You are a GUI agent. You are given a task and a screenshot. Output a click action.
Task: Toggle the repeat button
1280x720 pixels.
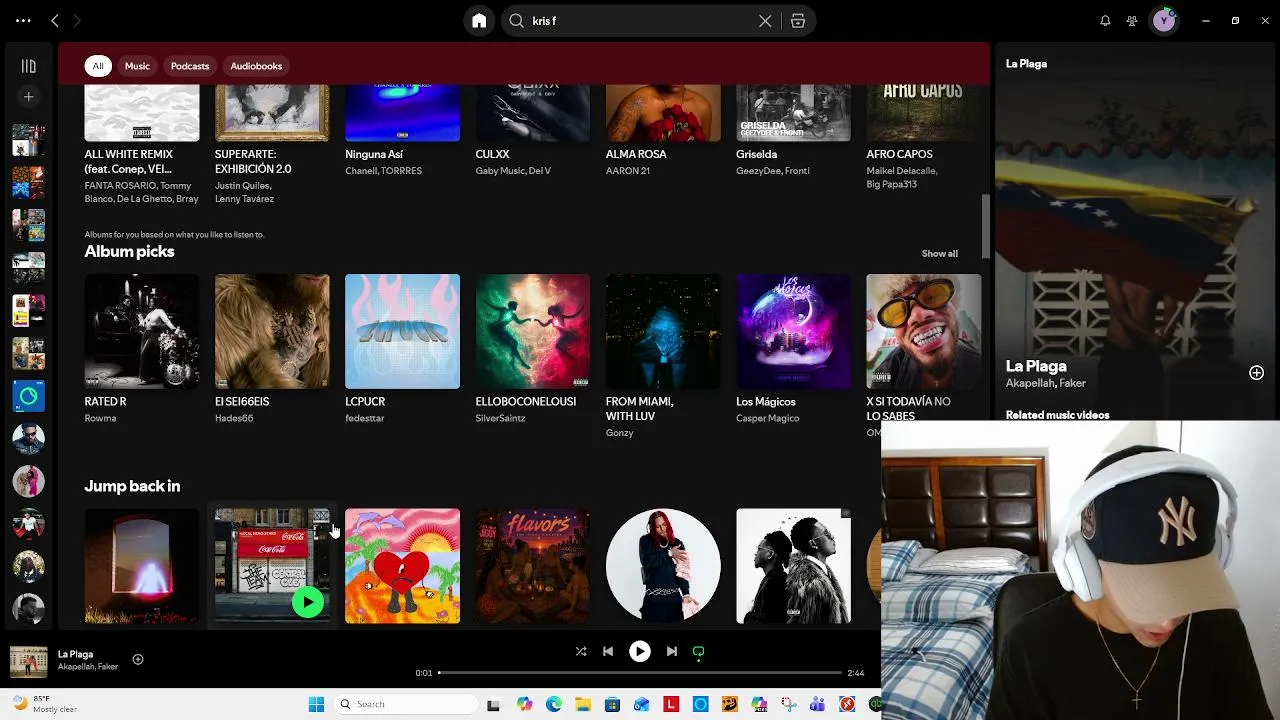pyautogui.click(x=699, y=651)
